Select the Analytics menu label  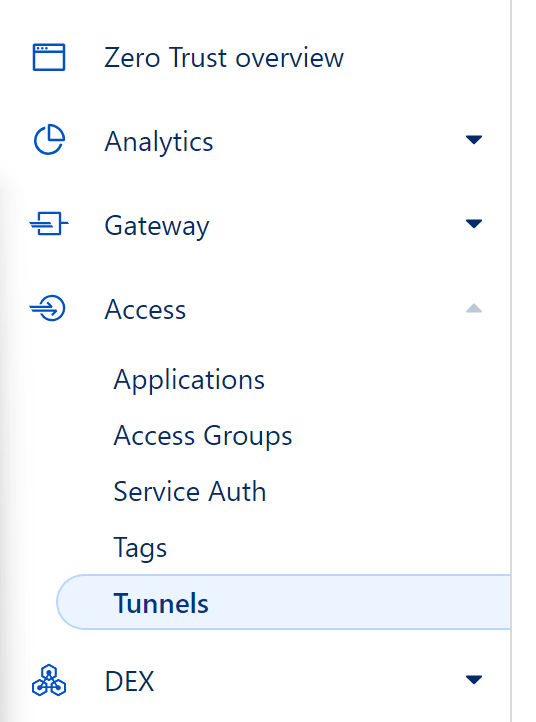point(159,141)
